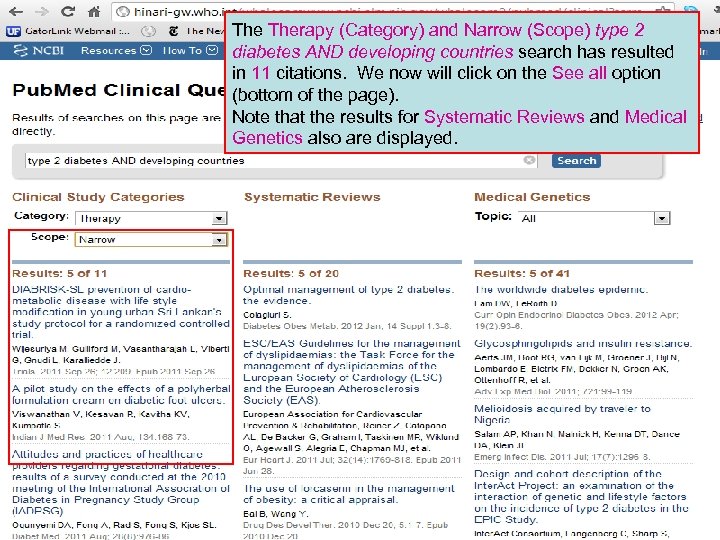The width and height of the screenshot is (720, 540).
Task: Expand the How To menu
Action: click(x=190, y=51)
